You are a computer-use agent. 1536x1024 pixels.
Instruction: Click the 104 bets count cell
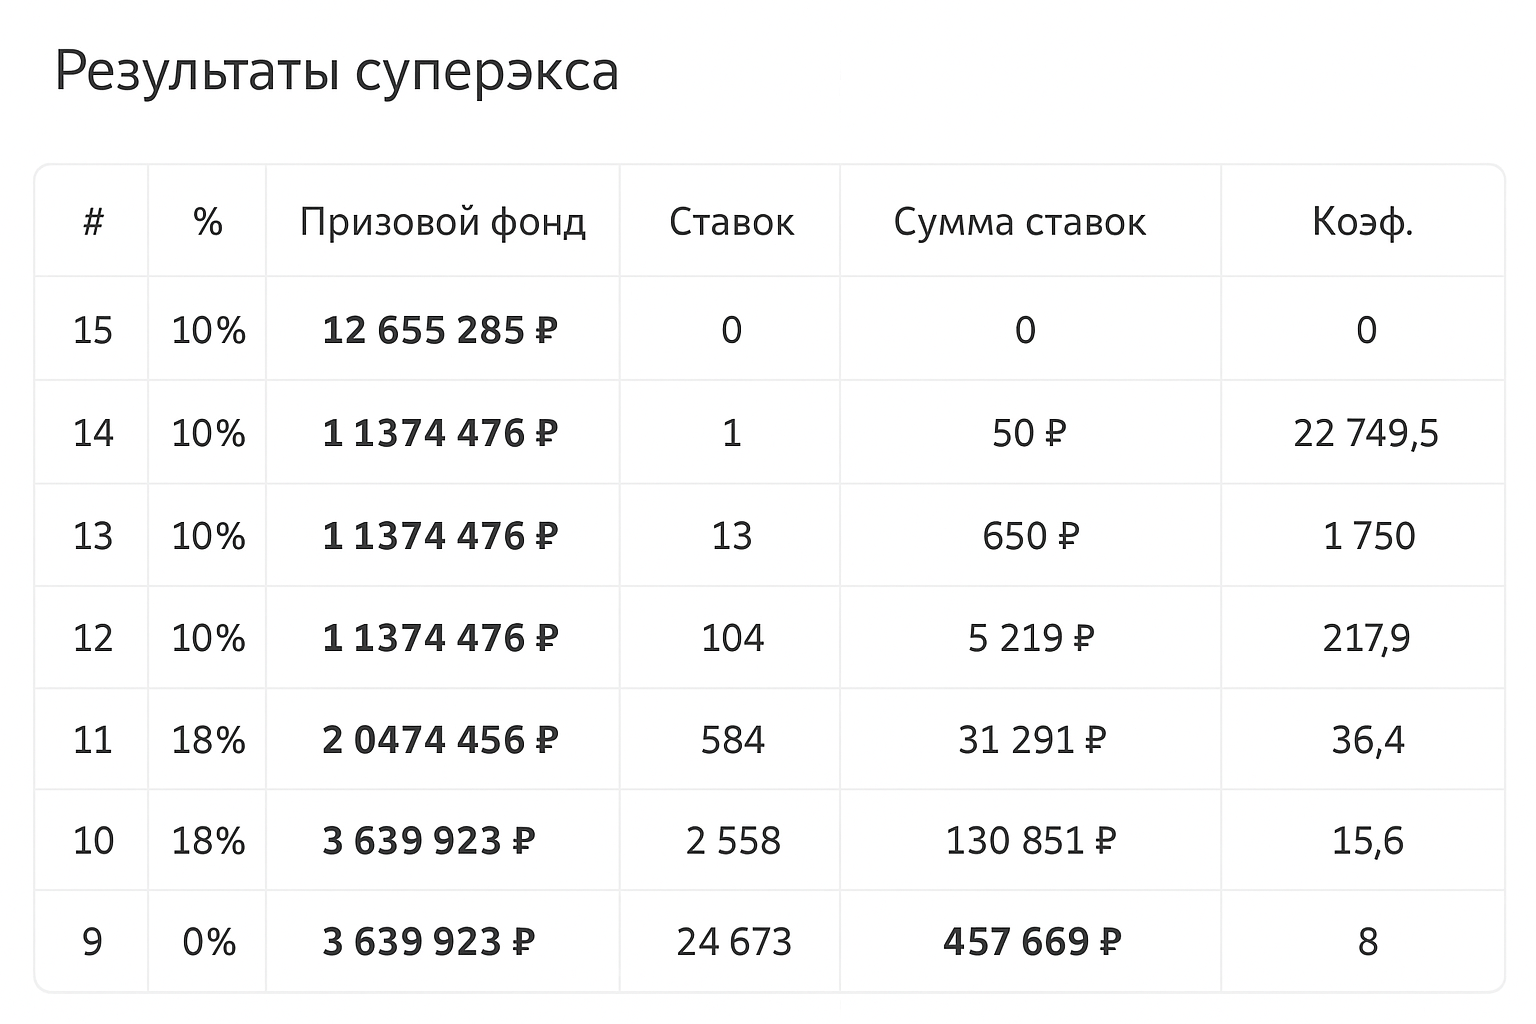point(732,638)
